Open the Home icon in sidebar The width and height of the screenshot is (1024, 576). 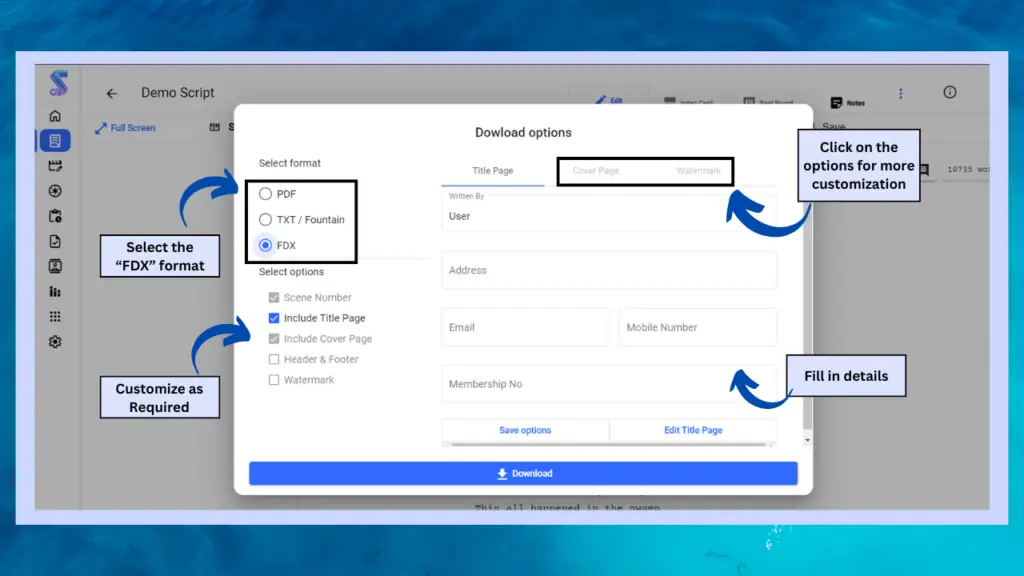[55, 116]
